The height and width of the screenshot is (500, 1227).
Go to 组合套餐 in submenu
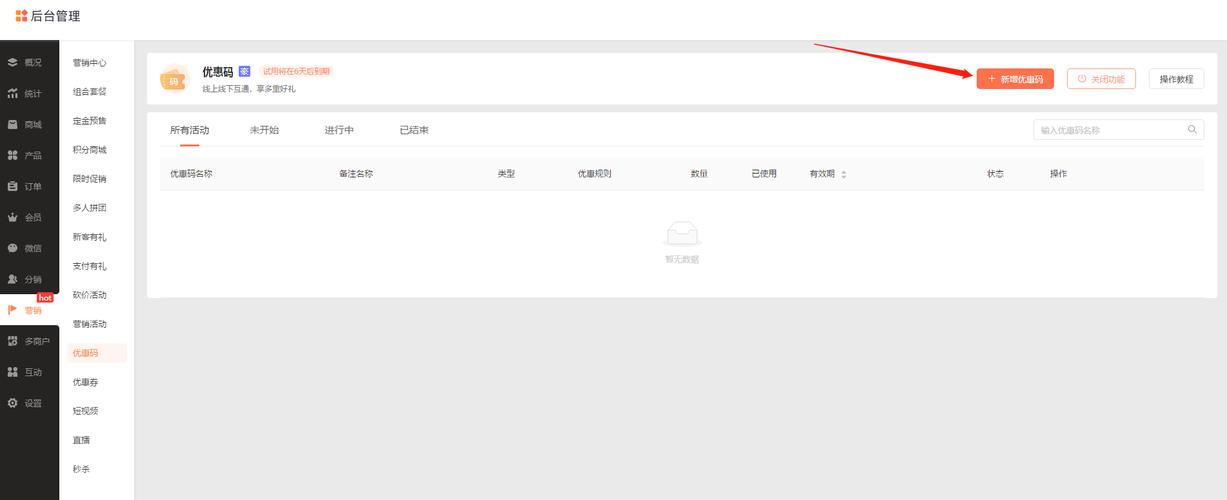click(89, 92)
